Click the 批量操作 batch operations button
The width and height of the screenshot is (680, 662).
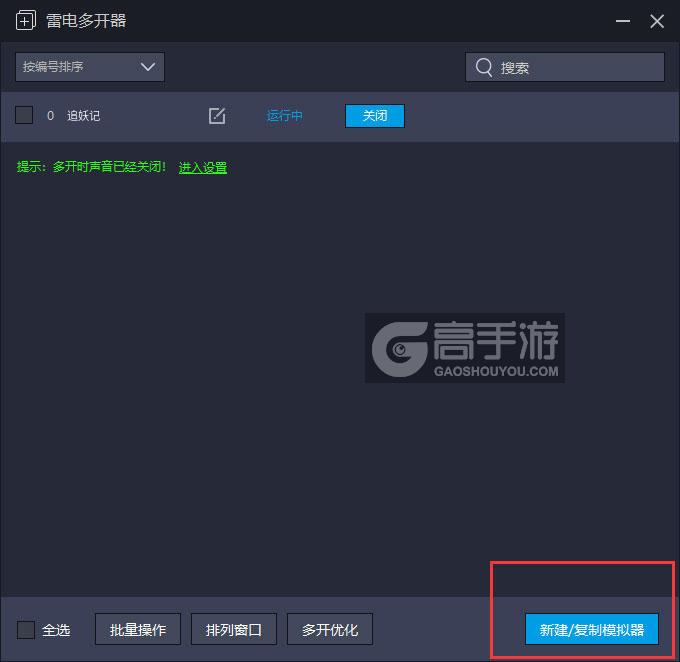click(x=138, y=629)
